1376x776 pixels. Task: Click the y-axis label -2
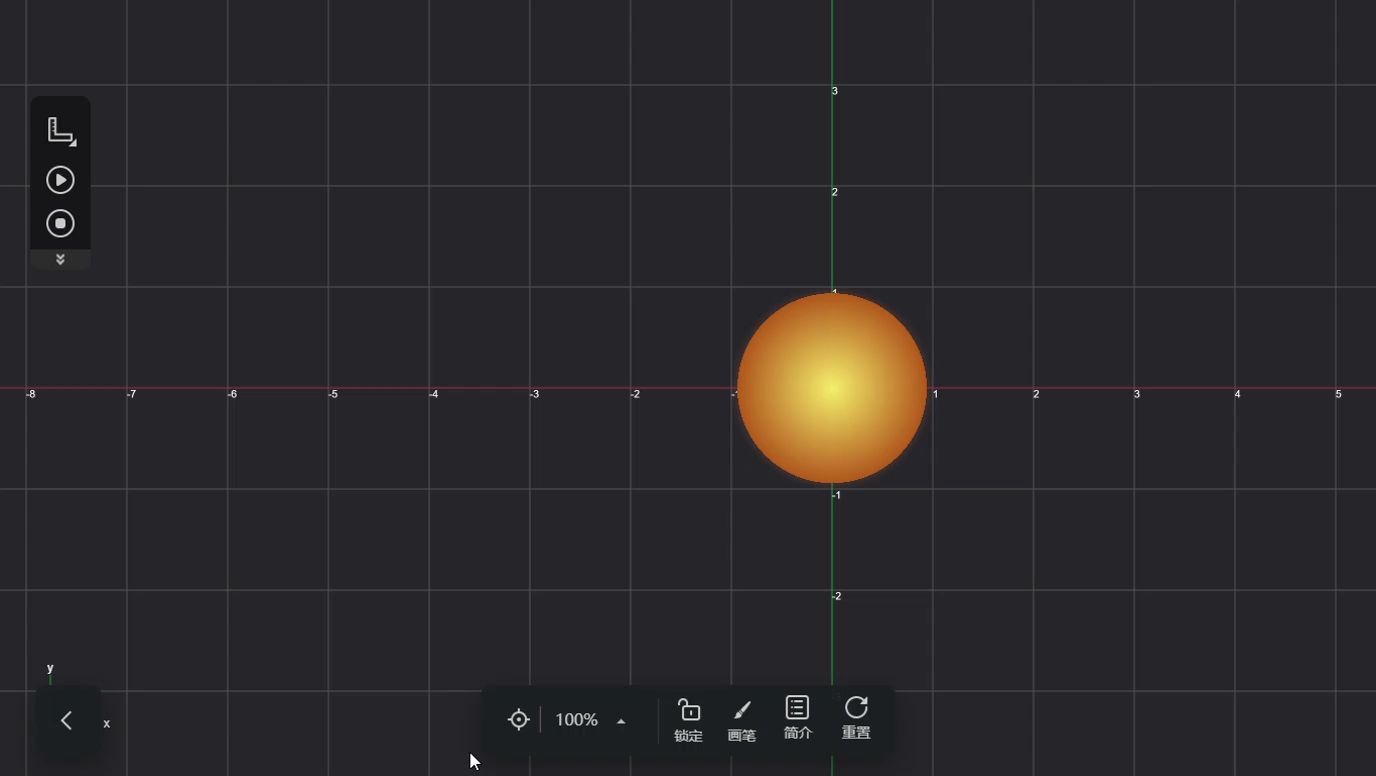pos(837,596)
